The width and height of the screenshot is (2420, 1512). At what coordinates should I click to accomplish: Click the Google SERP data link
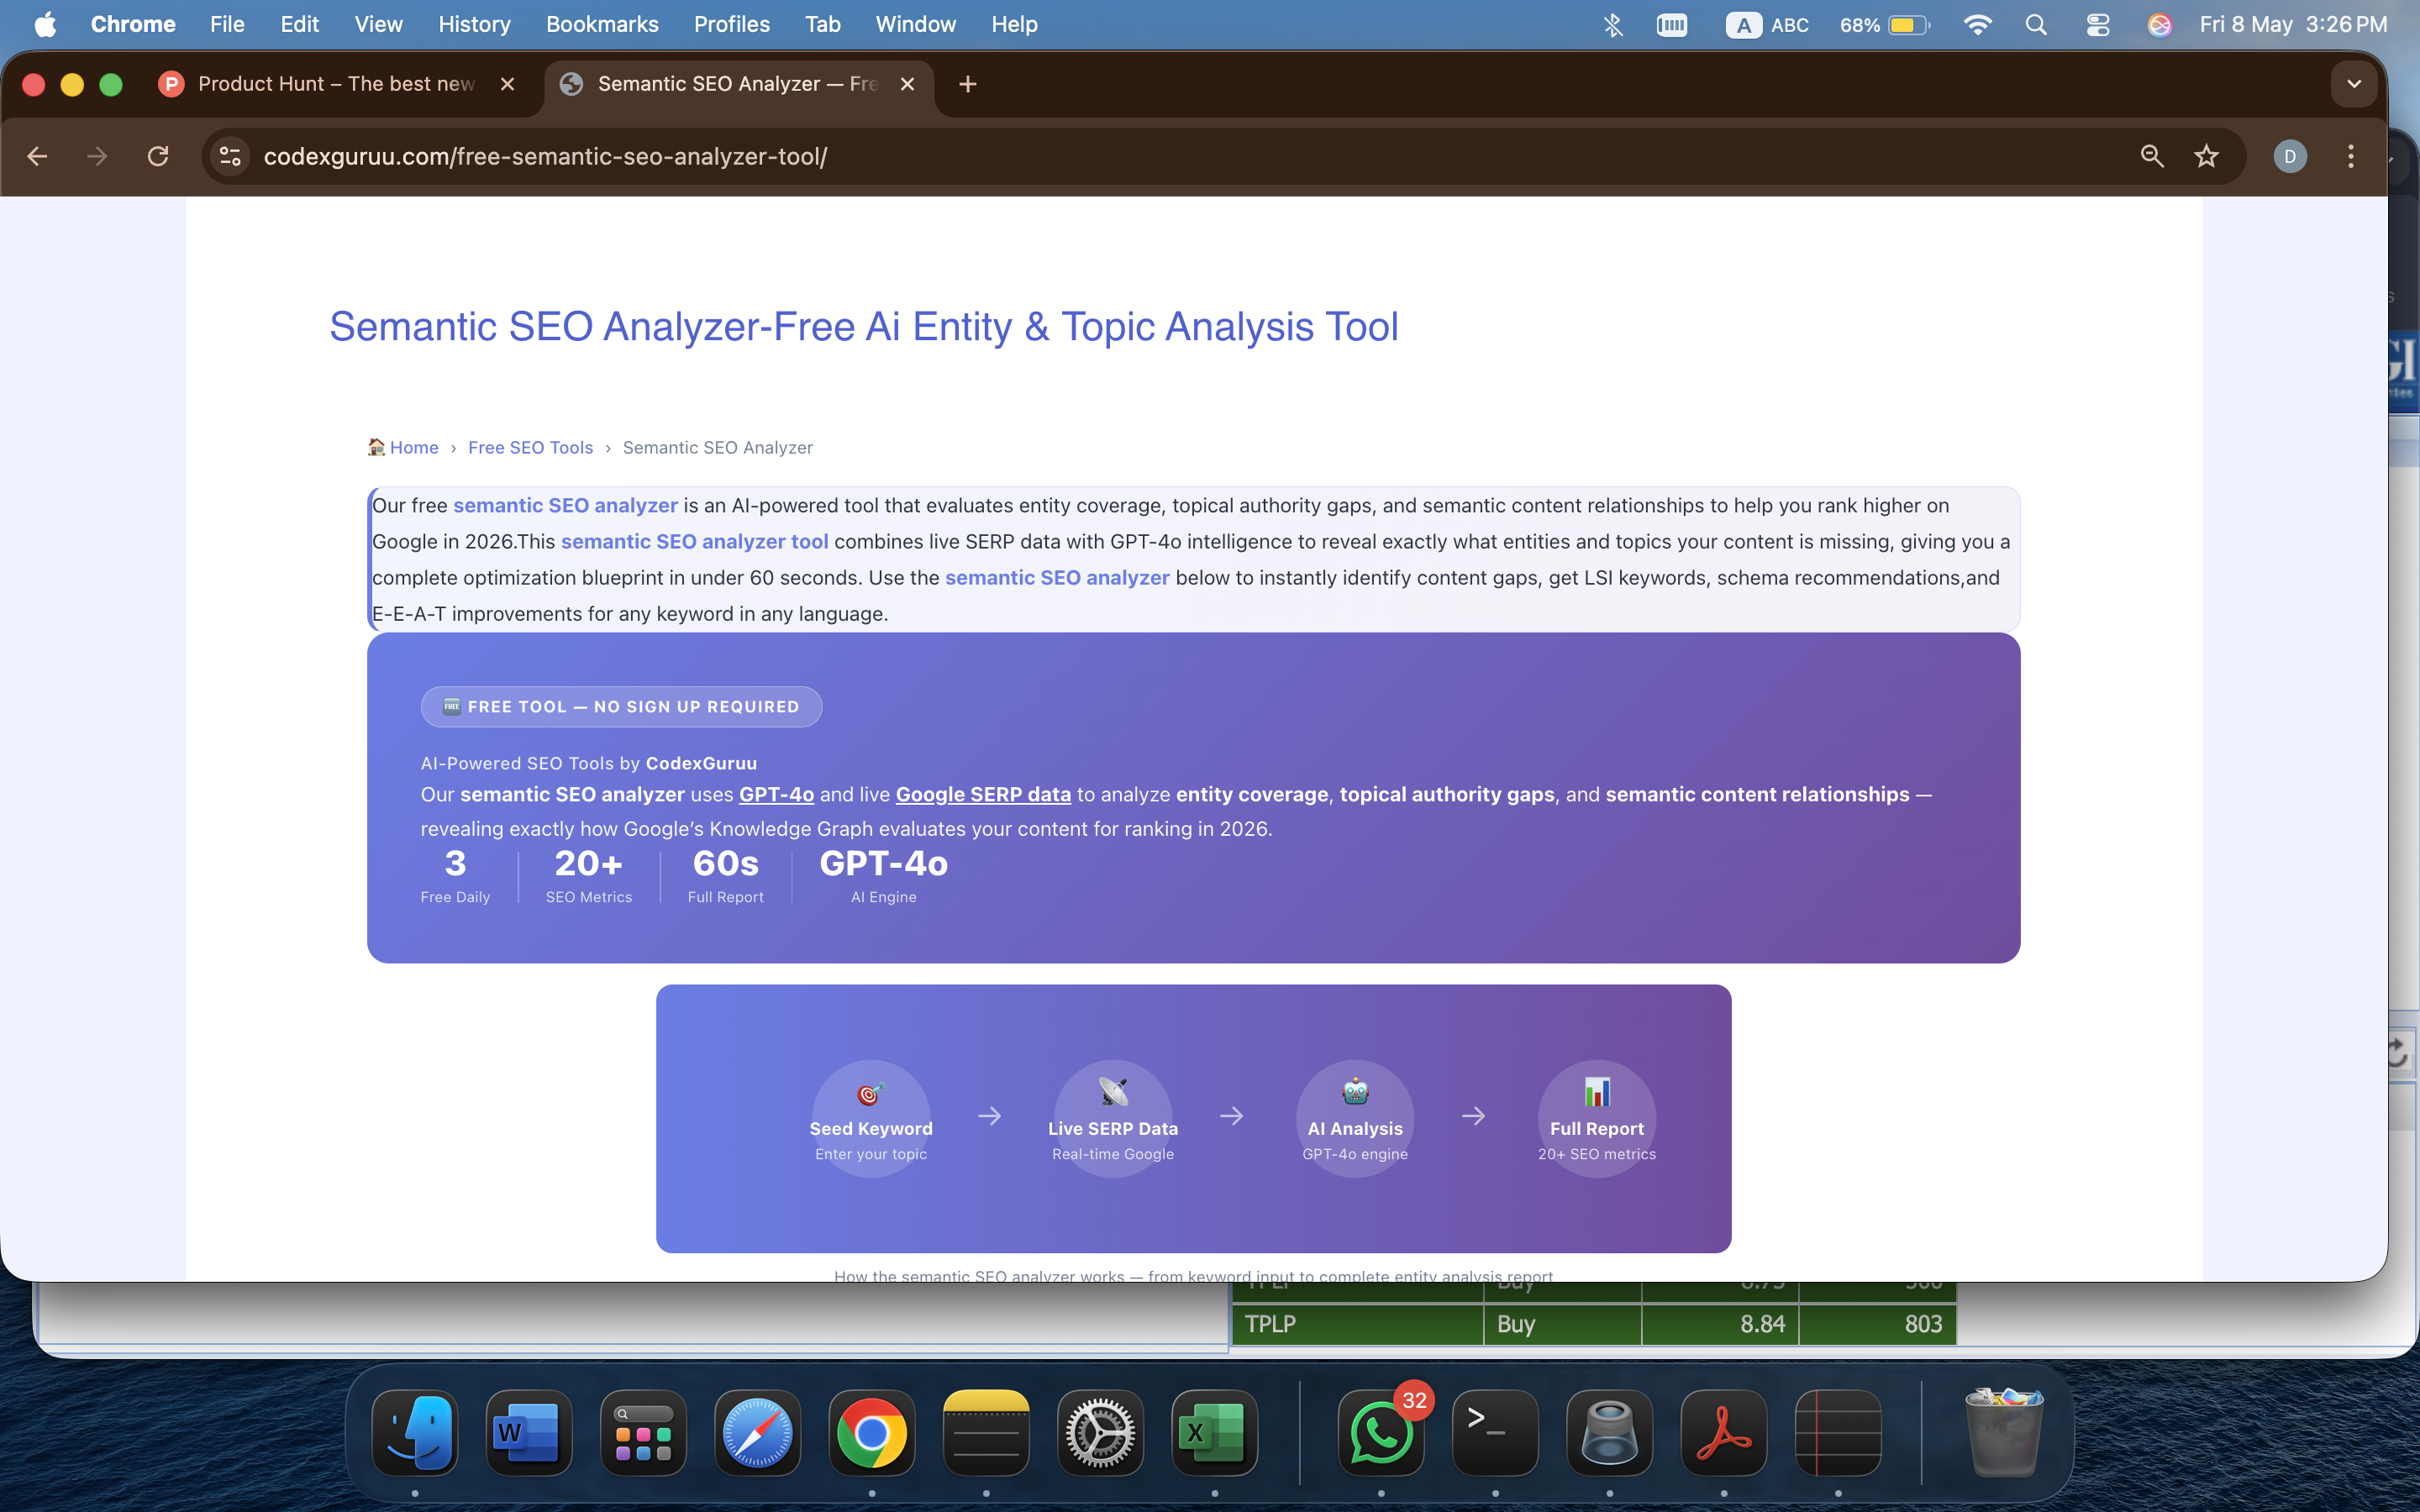tap(983, 794)
